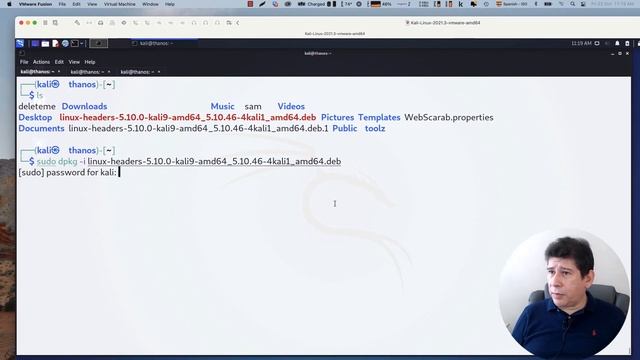
Task: Click the Bluetooth icon in the macOS menu bar
Action: pos(536,4)
